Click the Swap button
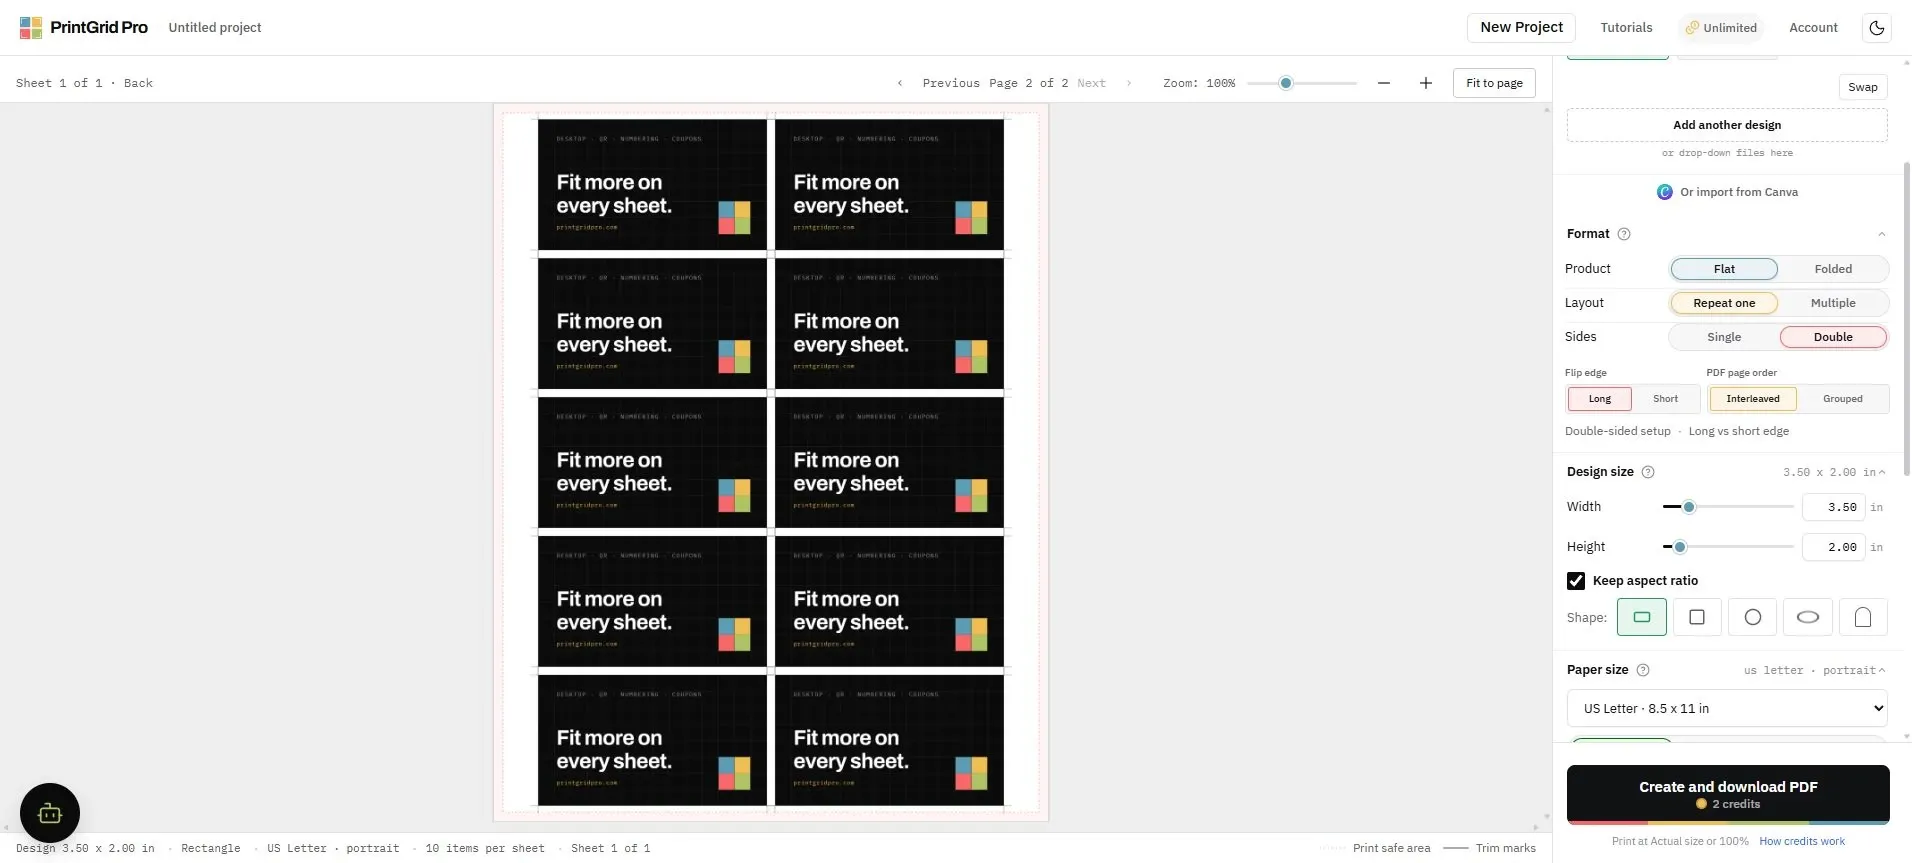This screenshot has width=1912, height=863. (1862, 87)
